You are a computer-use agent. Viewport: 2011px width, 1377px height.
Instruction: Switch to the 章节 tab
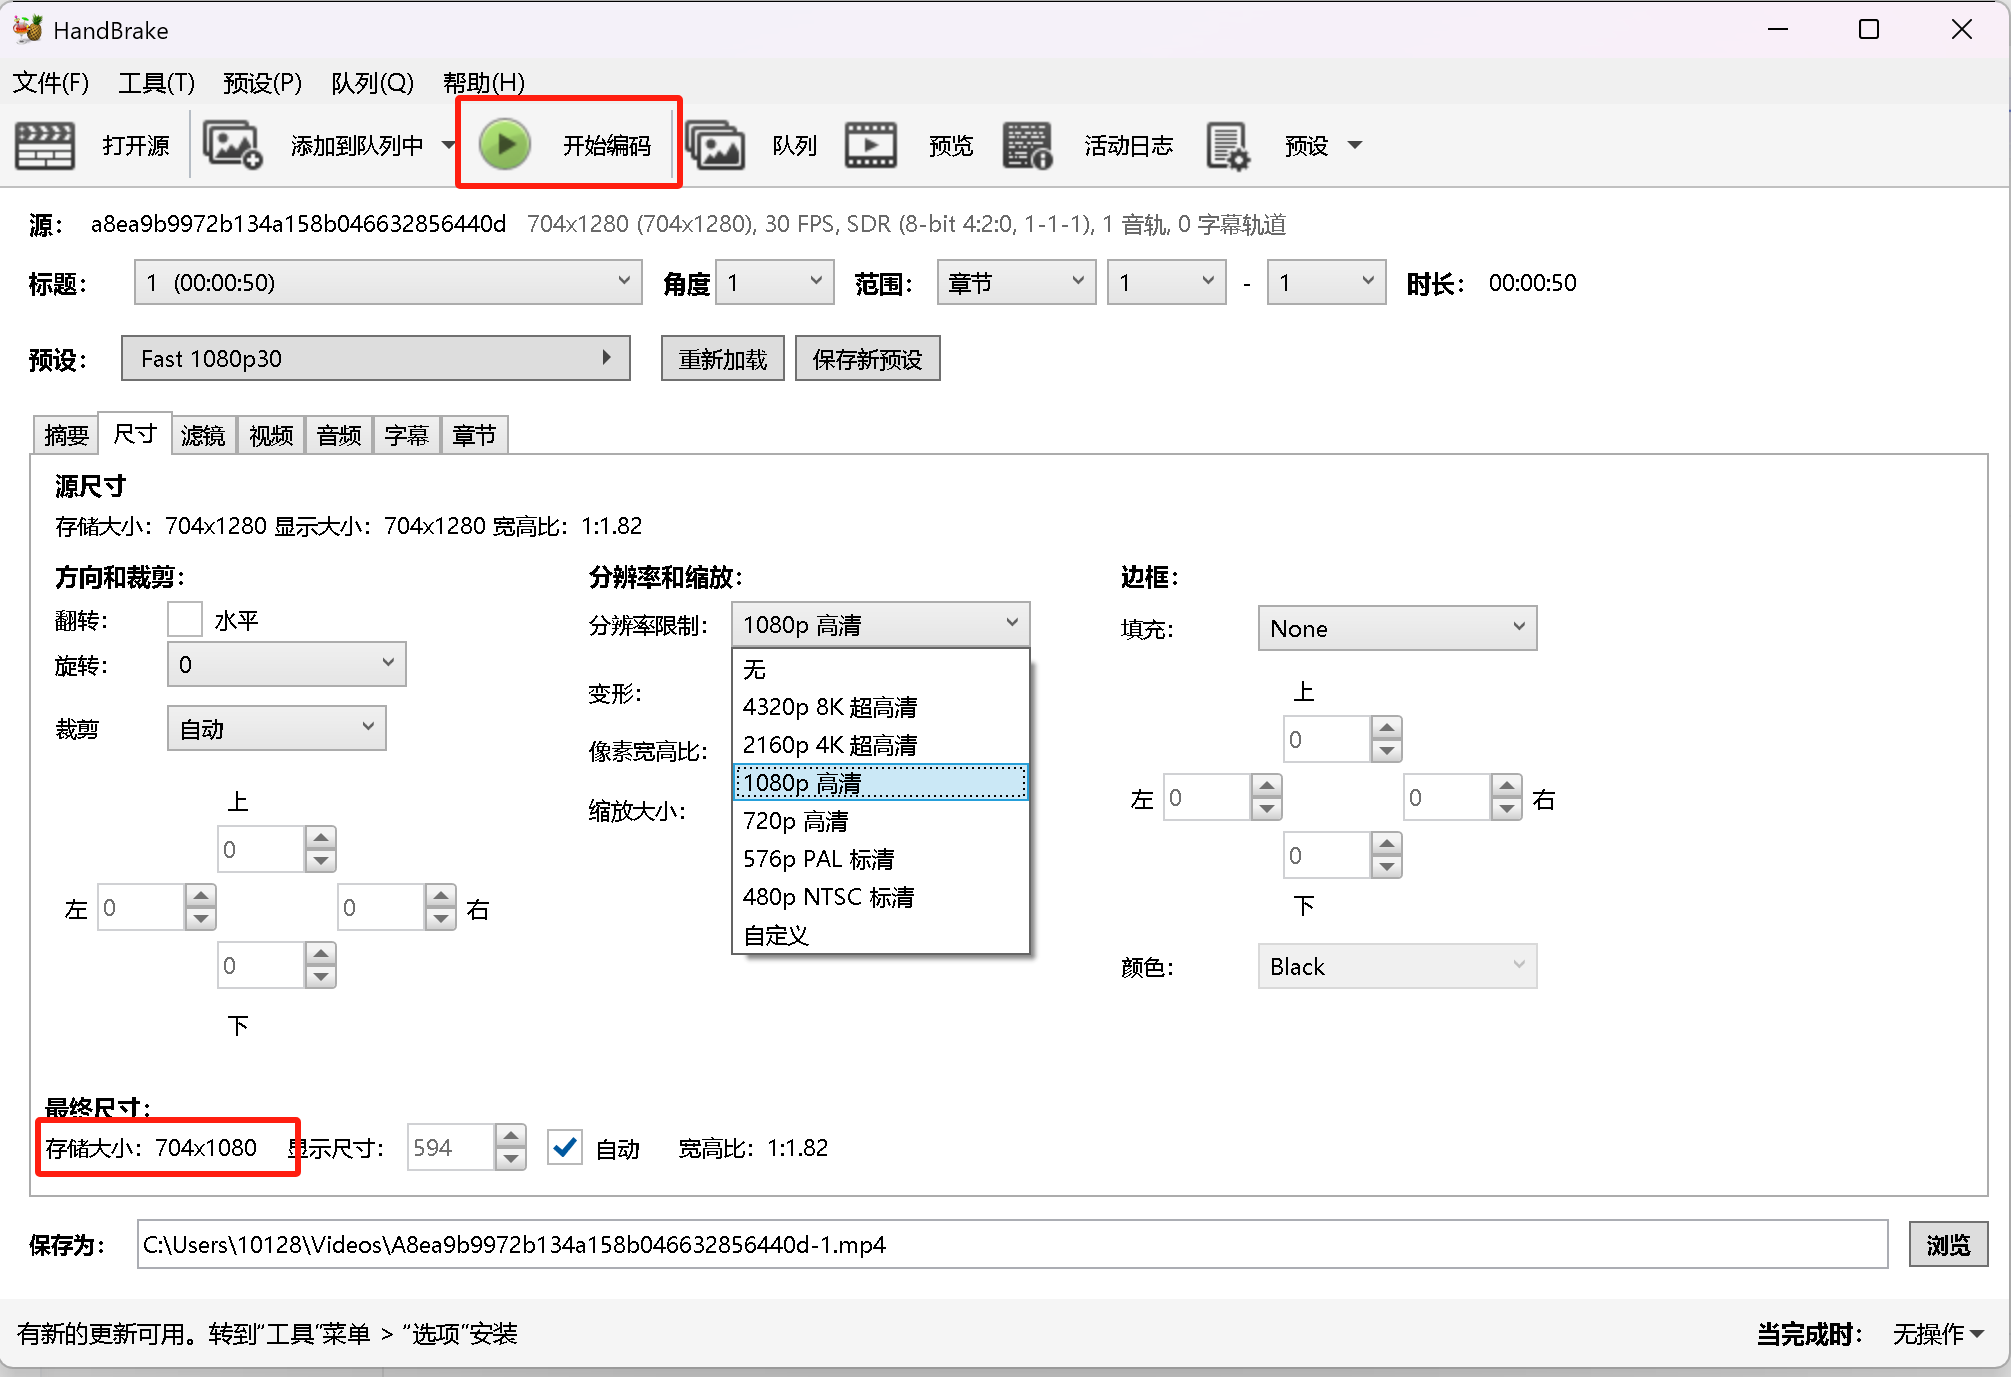[x=474, y=435]
